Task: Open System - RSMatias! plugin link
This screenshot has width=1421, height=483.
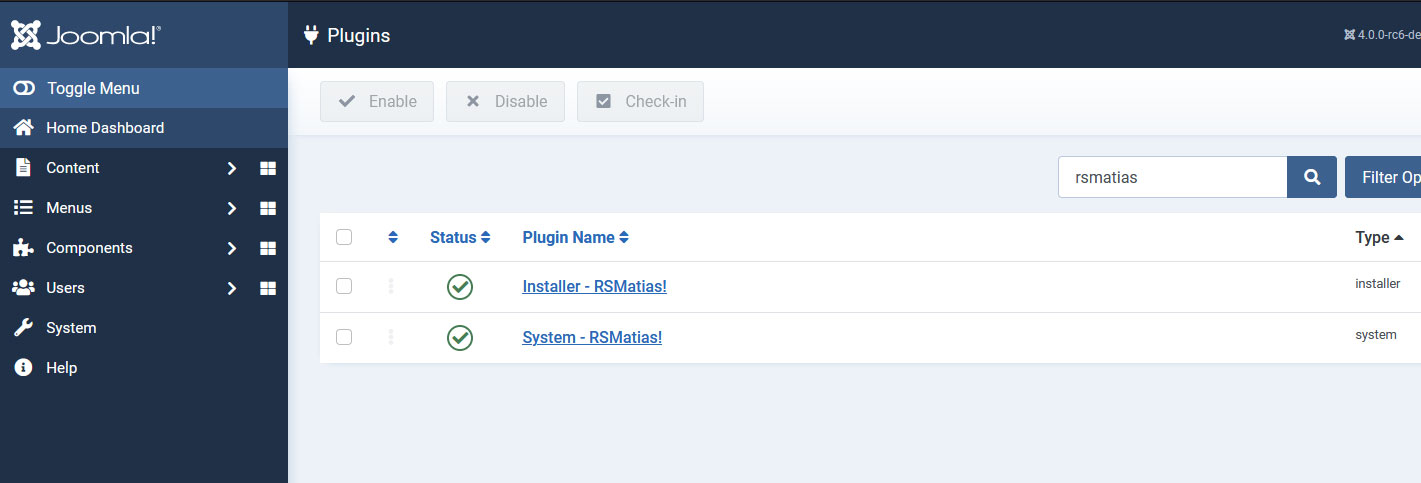Action: pos(592,337)
